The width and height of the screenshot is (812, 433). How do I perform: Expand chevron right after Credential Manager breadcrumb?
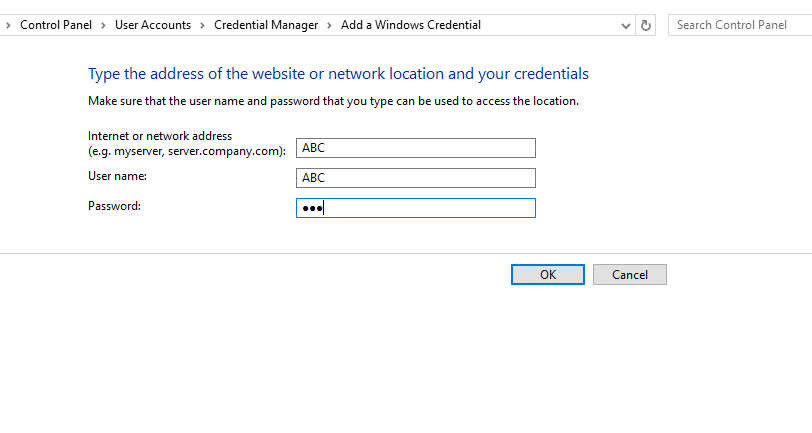pos(330,25)
